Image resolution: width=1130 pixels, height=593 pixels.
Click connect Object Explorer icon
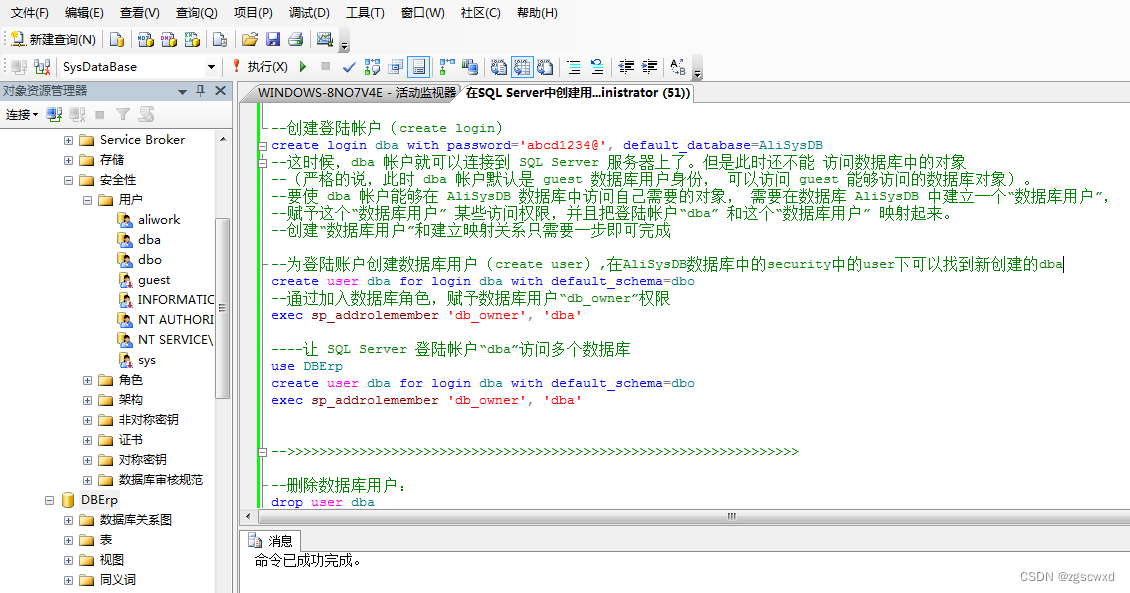(x=54, y=115)
